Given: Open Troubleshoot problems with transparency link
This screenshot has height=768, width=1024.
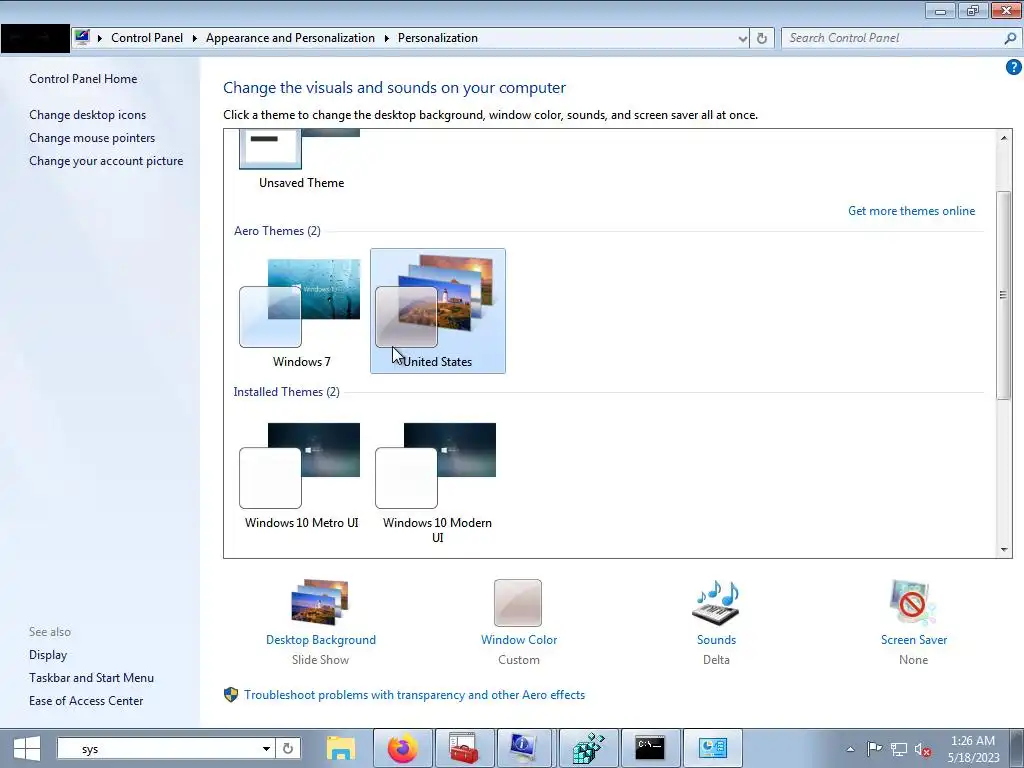Looking at the screenshot, I should pyautogui.click(x=414, y=695).
